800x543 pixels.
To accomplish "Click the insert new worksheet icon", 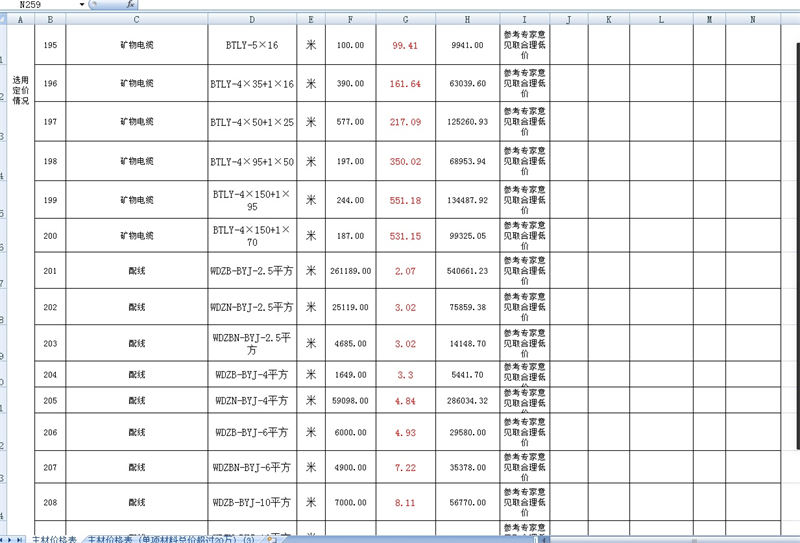I will pos(274,539).
